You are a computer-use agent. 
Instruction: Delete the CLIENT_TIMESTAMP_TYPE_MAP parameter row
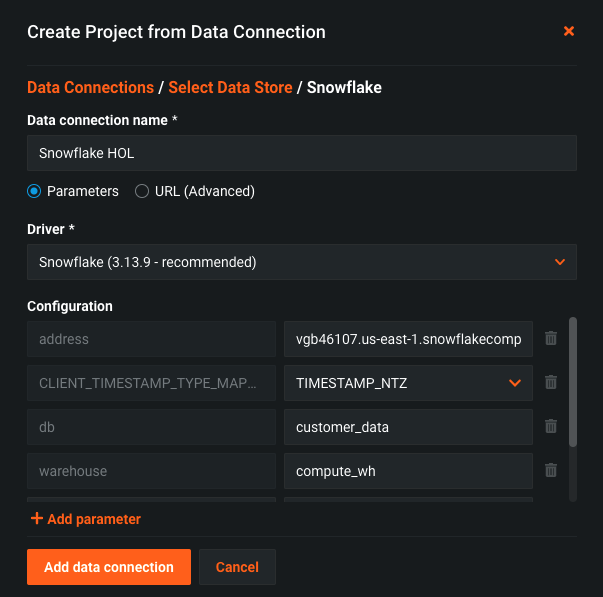point(551,382)
